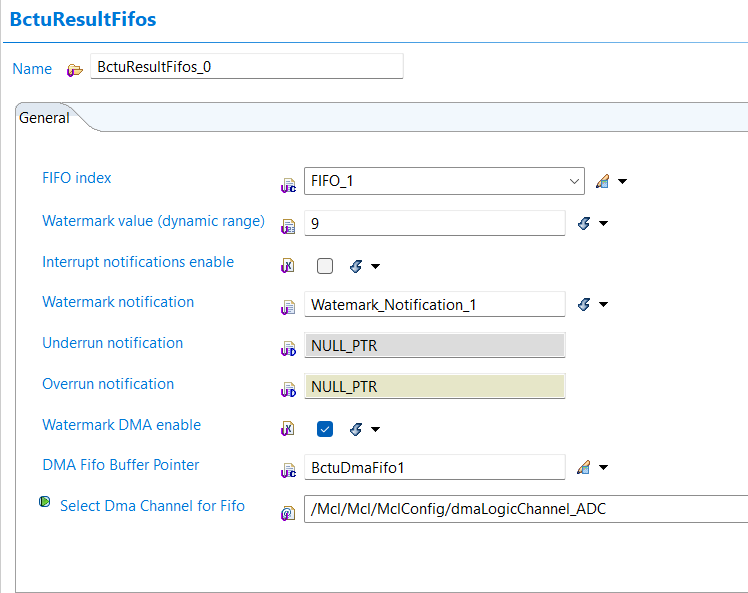Click the Watermark notification text field
Screen dimensions: 748x593
tap(434, 304)
